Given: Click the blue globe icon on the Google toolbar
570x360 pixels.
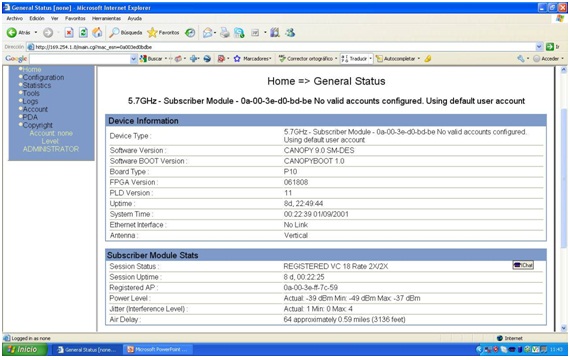Looking at the screenshot, I should 207,59.
